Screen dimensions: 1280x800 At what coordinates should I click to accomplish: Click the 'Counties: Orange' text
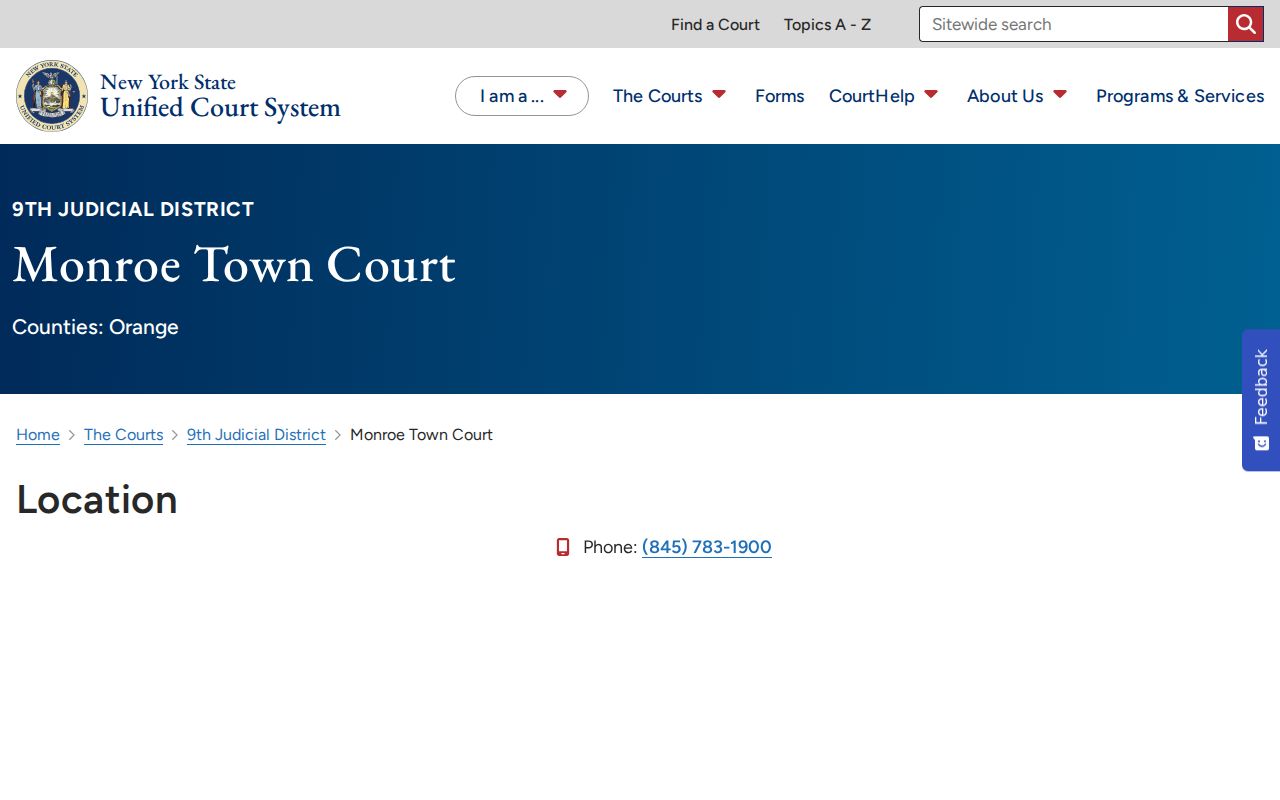tap(96, 327)
